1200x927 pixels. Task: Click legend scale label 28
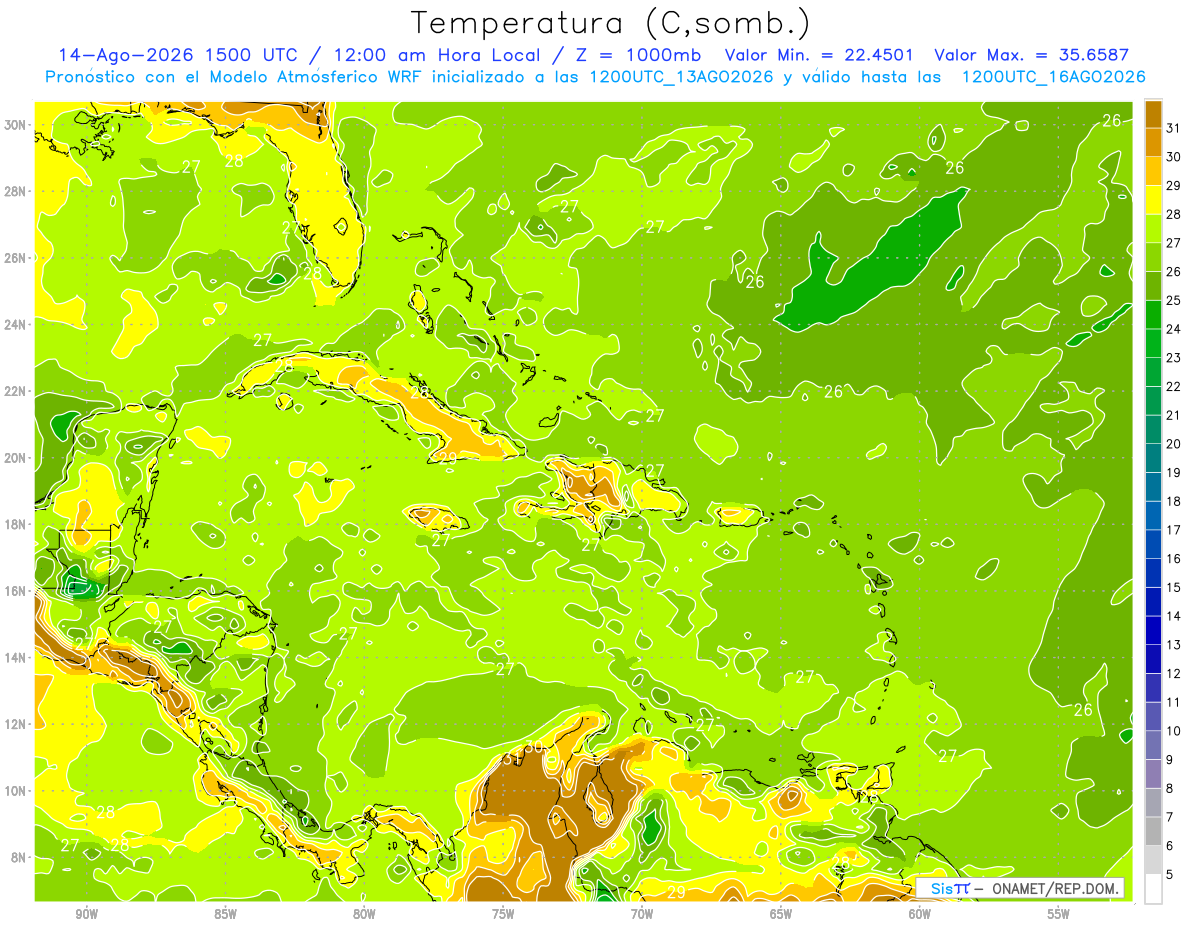click(1174, 214)
